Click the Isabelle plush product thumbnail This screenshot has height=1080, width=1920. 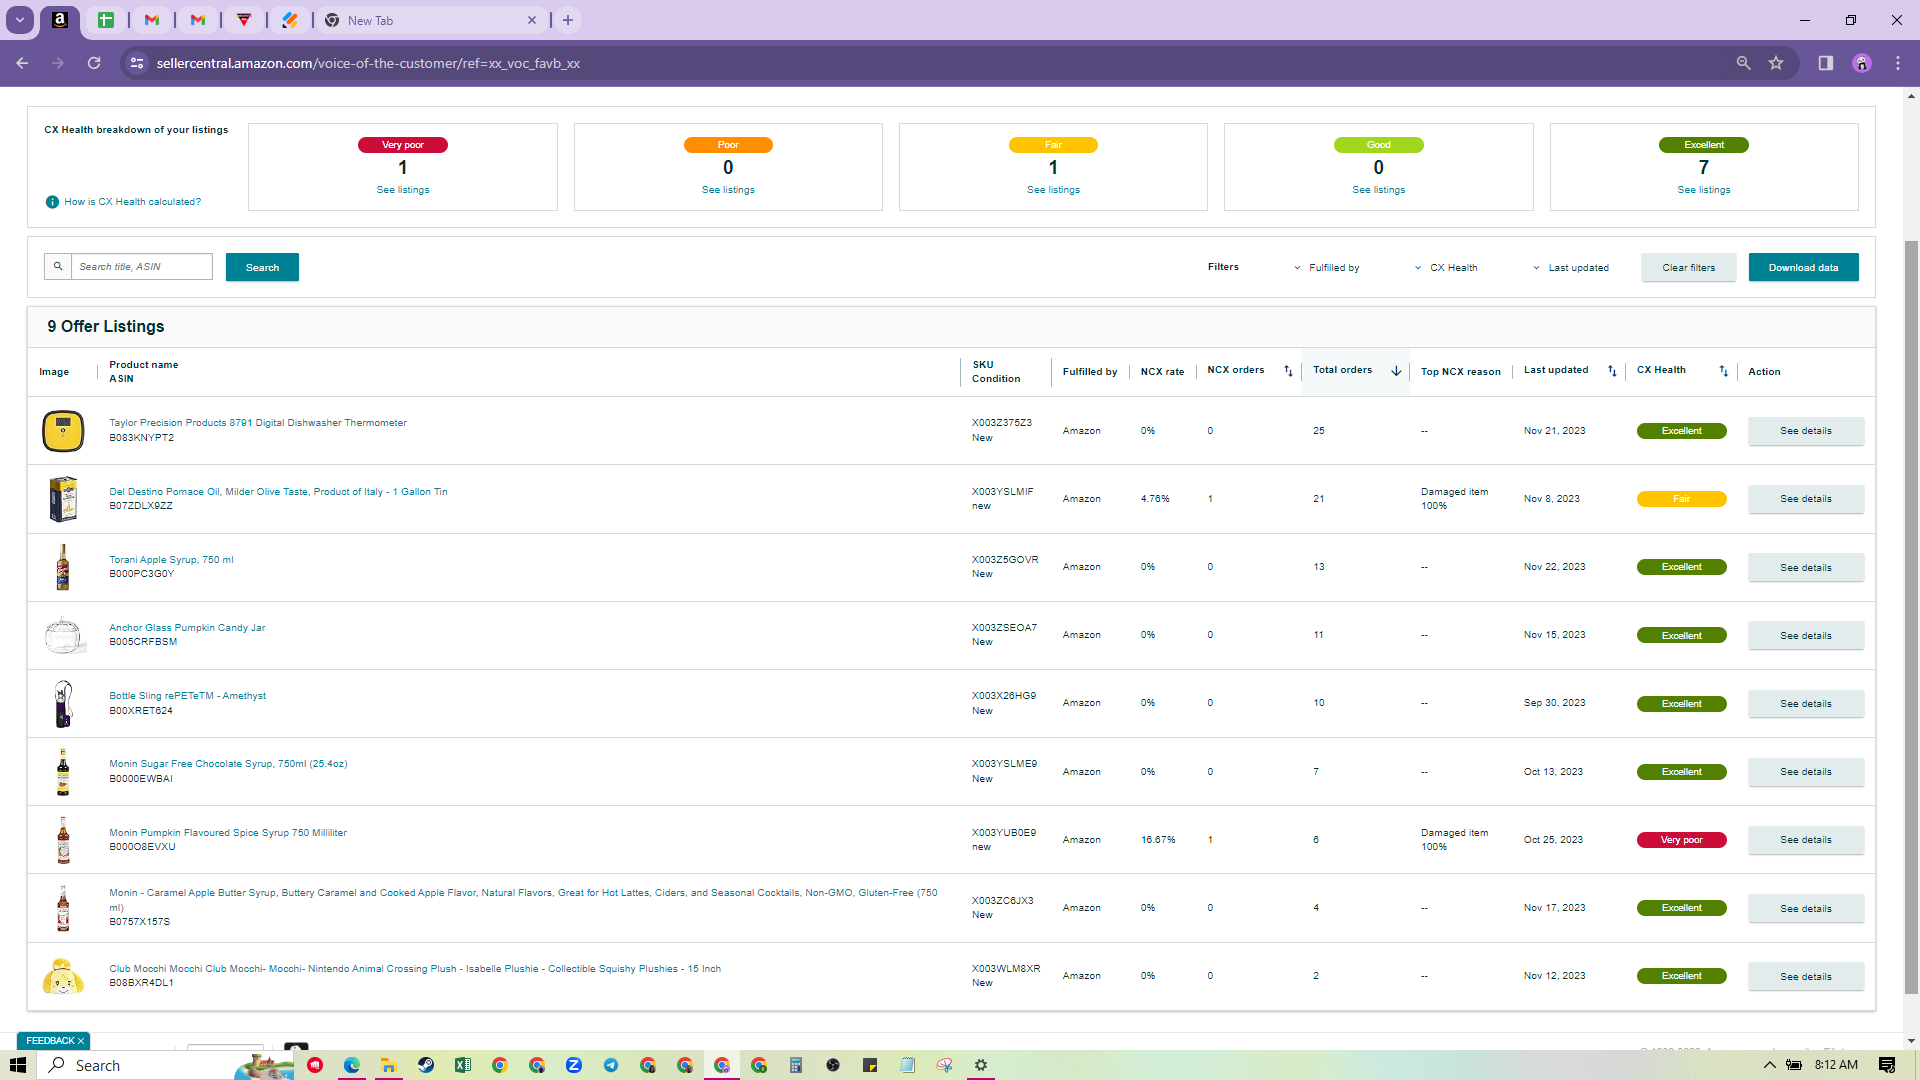63,976
